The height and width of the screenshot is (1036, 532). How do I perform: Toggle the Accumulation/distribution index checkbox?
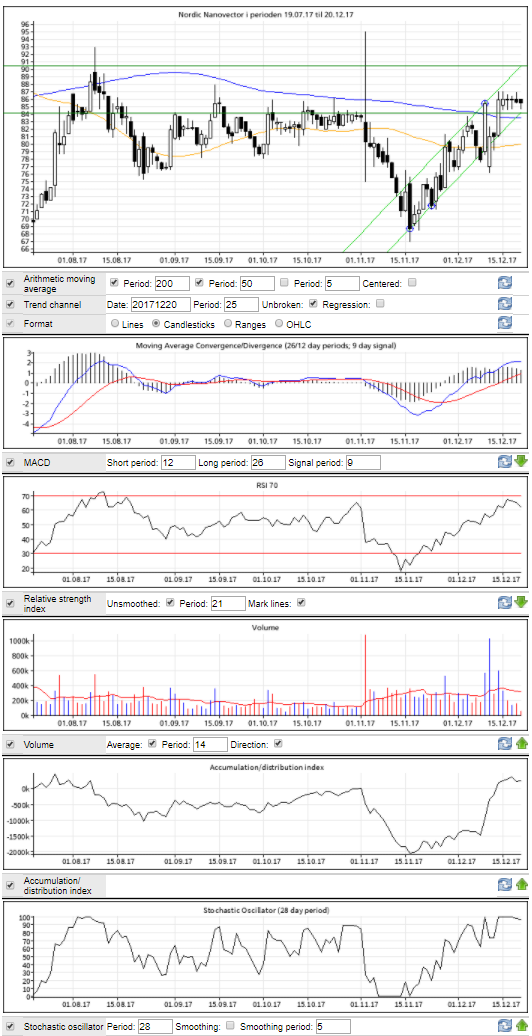coord(9,885)
